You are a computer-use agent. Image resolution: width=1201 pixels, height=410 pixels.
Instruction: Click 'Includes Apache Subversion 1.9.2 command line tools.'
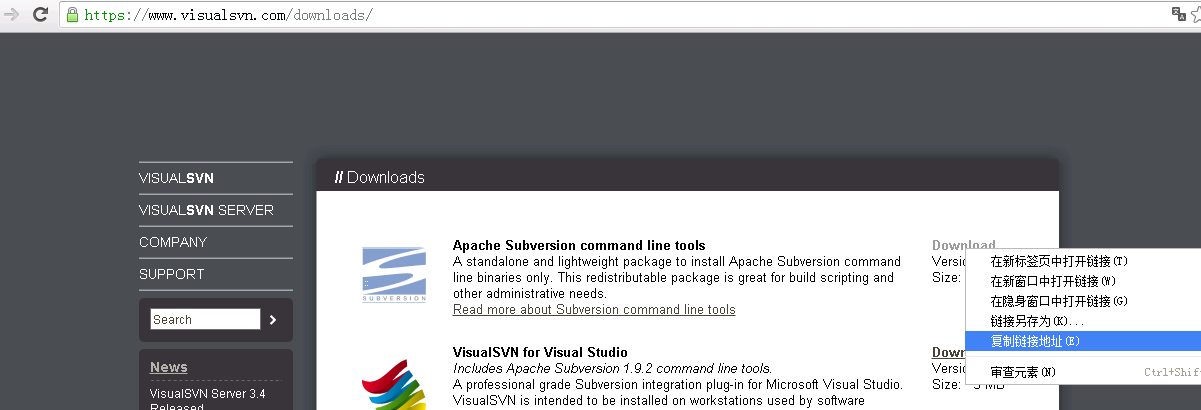click(612, 368)
